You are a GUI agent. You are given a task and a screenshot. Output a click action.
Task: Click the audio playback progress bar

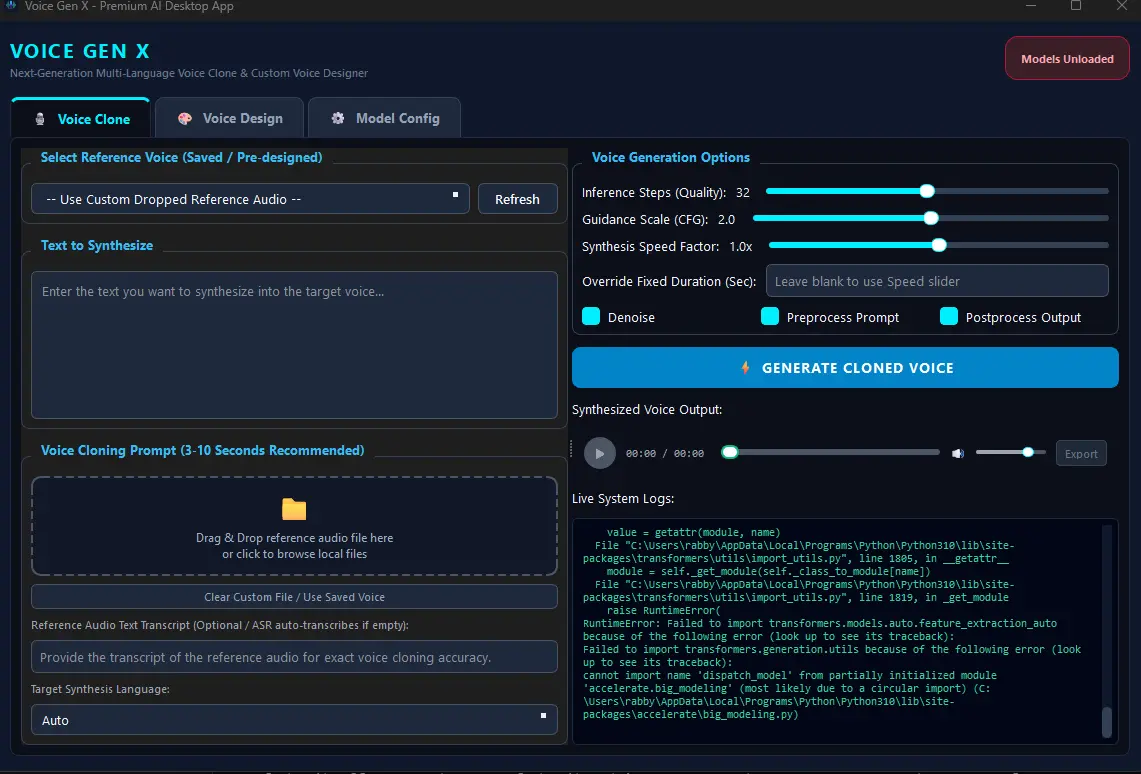click(x=830, y=452)
